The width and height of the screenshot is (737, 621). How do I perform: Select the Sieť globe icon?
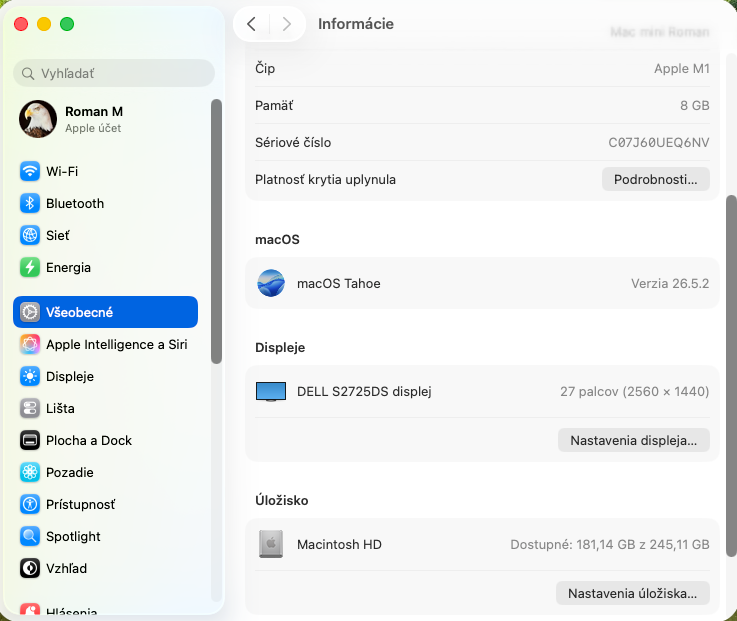(x=30, y=235)
